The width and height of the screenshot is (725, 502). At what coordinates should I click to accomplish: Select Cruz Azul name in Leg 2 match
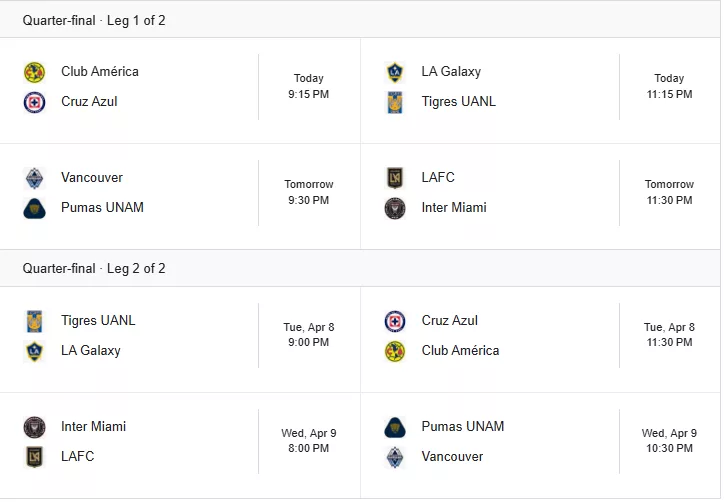click(449, 320)
